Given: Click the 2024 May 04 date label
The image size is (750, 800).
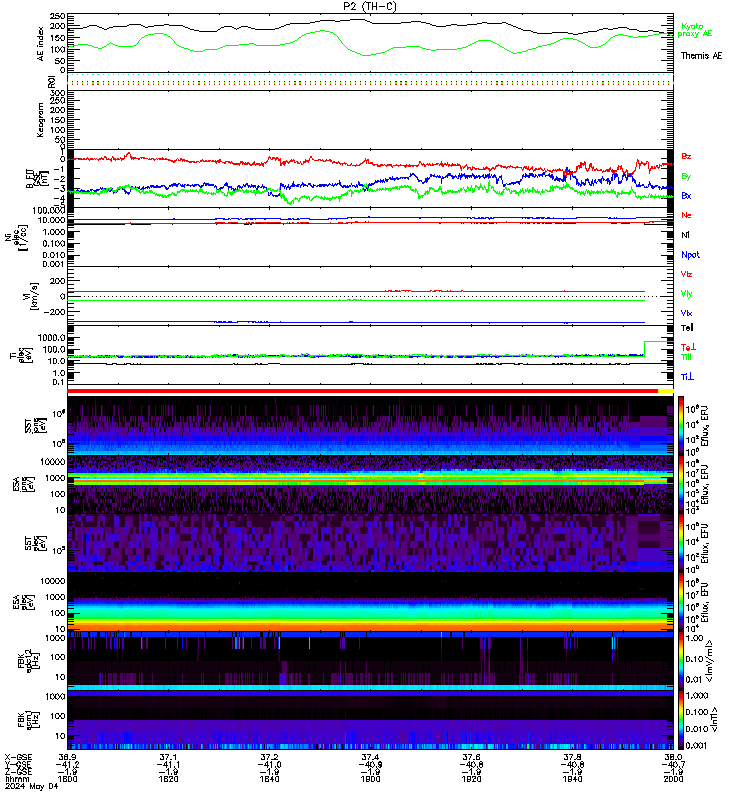Looking at the screenshot, I should click(32, 786).
